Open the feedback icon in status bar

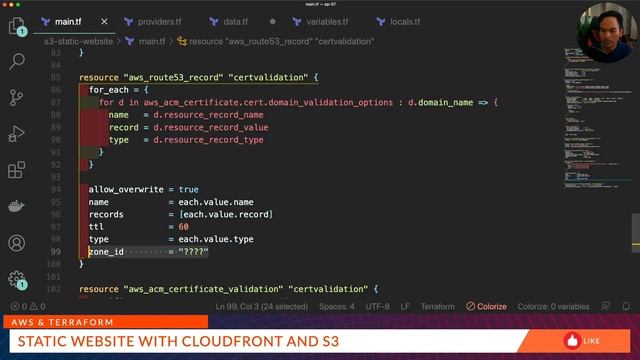[x=606, y=306]
